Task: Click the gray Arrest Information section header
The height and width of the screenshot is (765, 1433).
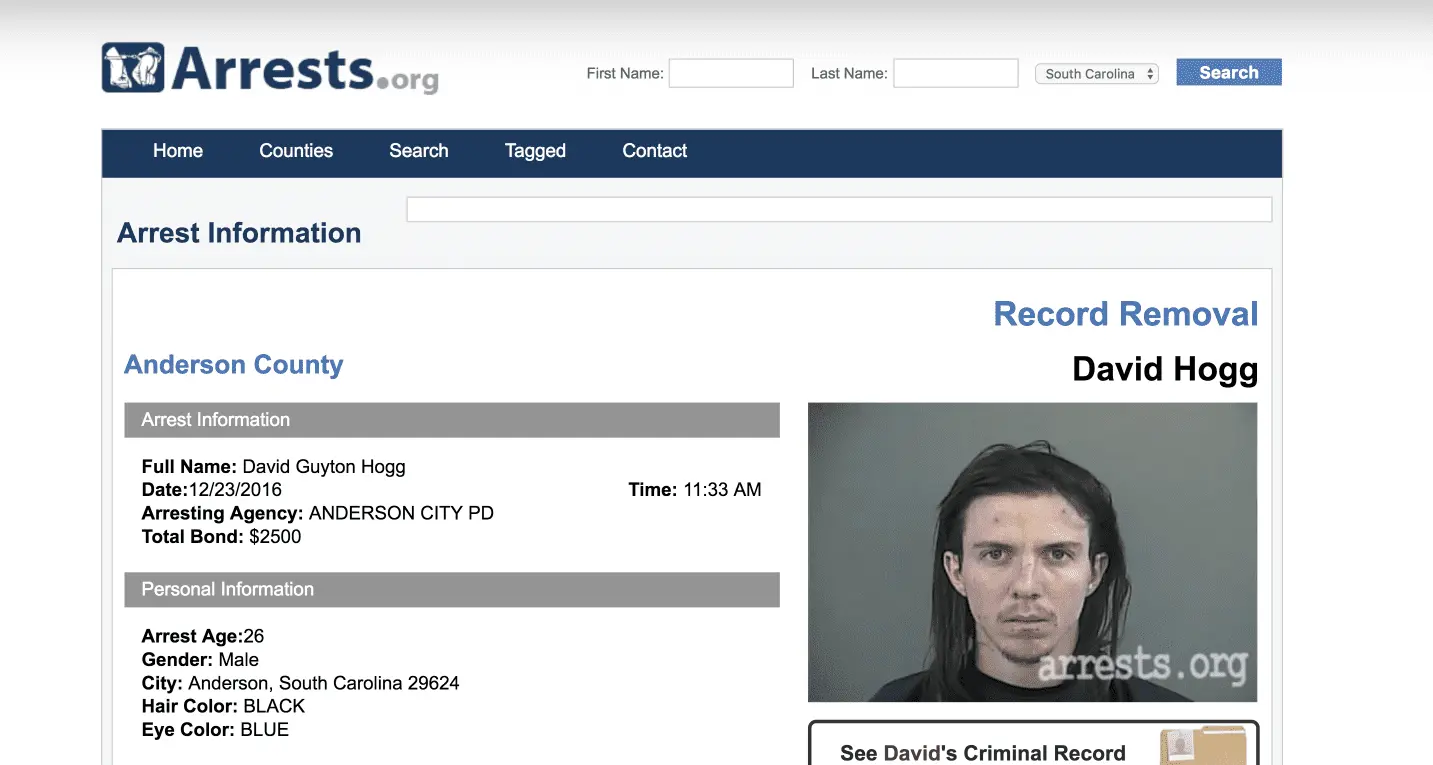Action: point(451,420)
